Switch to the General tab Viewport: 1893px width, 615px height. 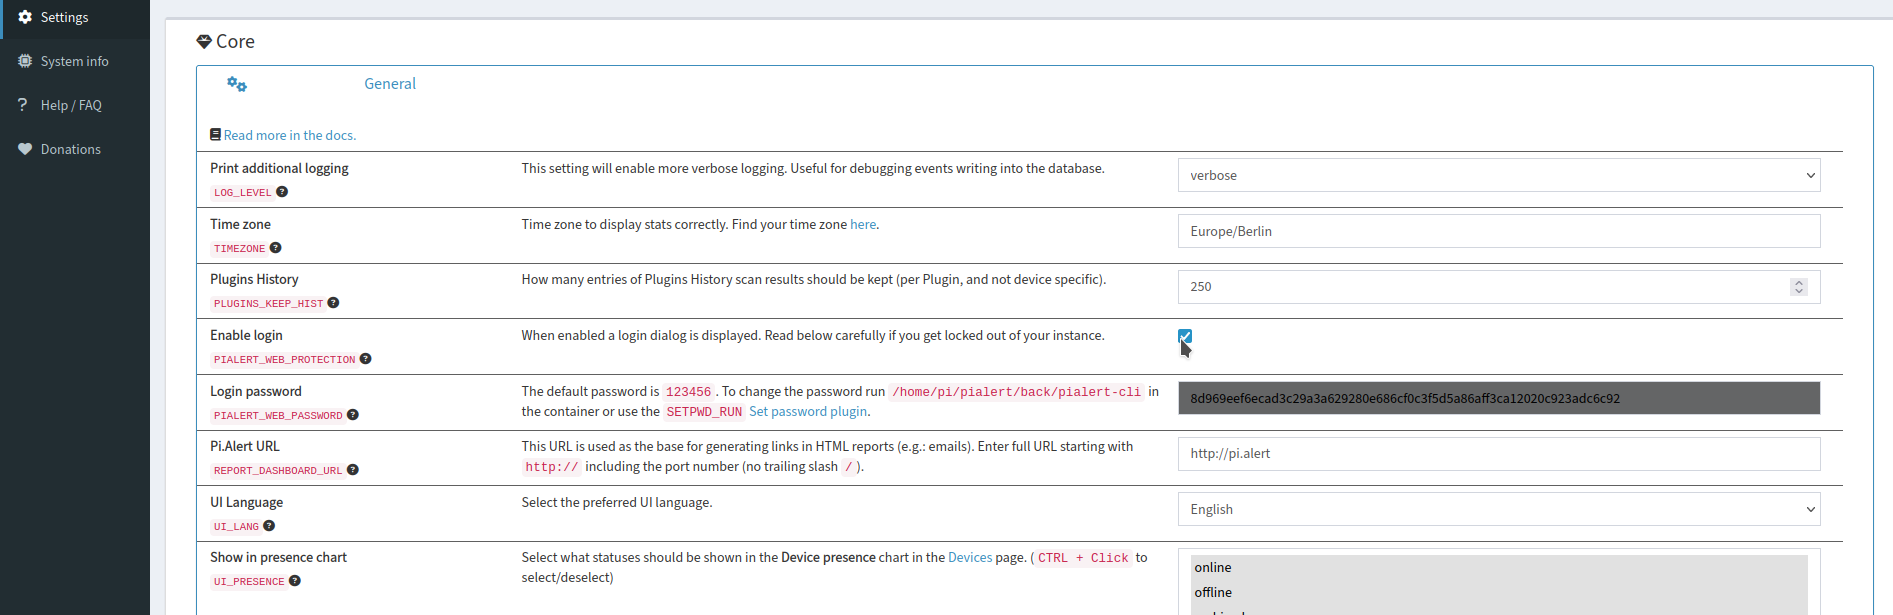tap(390, 84)
